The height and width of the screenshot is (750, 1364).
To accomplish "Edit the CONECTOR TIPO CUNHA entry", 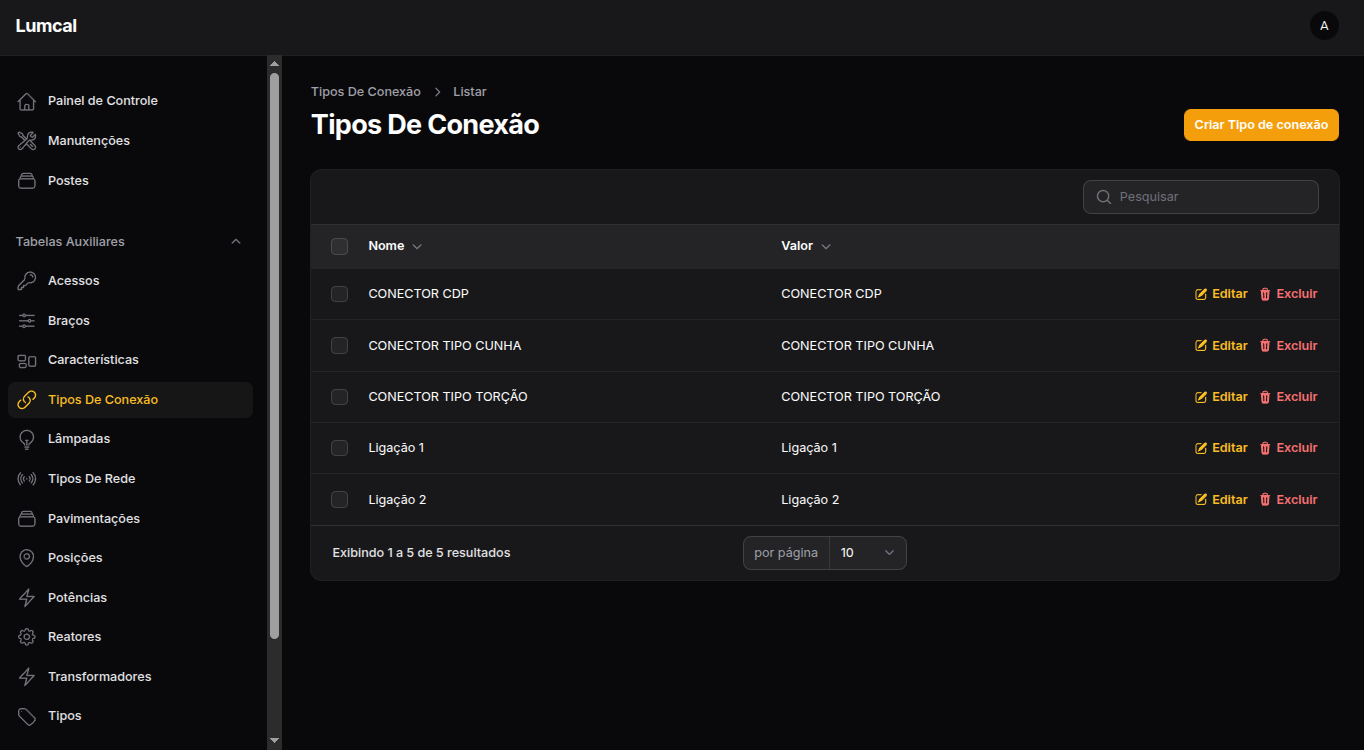I will coord(1221,346).
